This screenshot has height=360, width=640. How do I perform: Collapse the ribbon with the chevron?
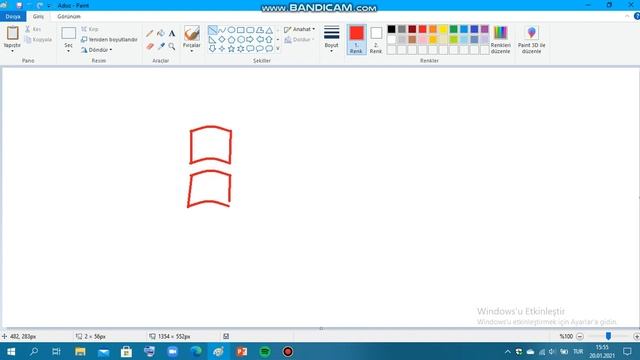(627, 16)
